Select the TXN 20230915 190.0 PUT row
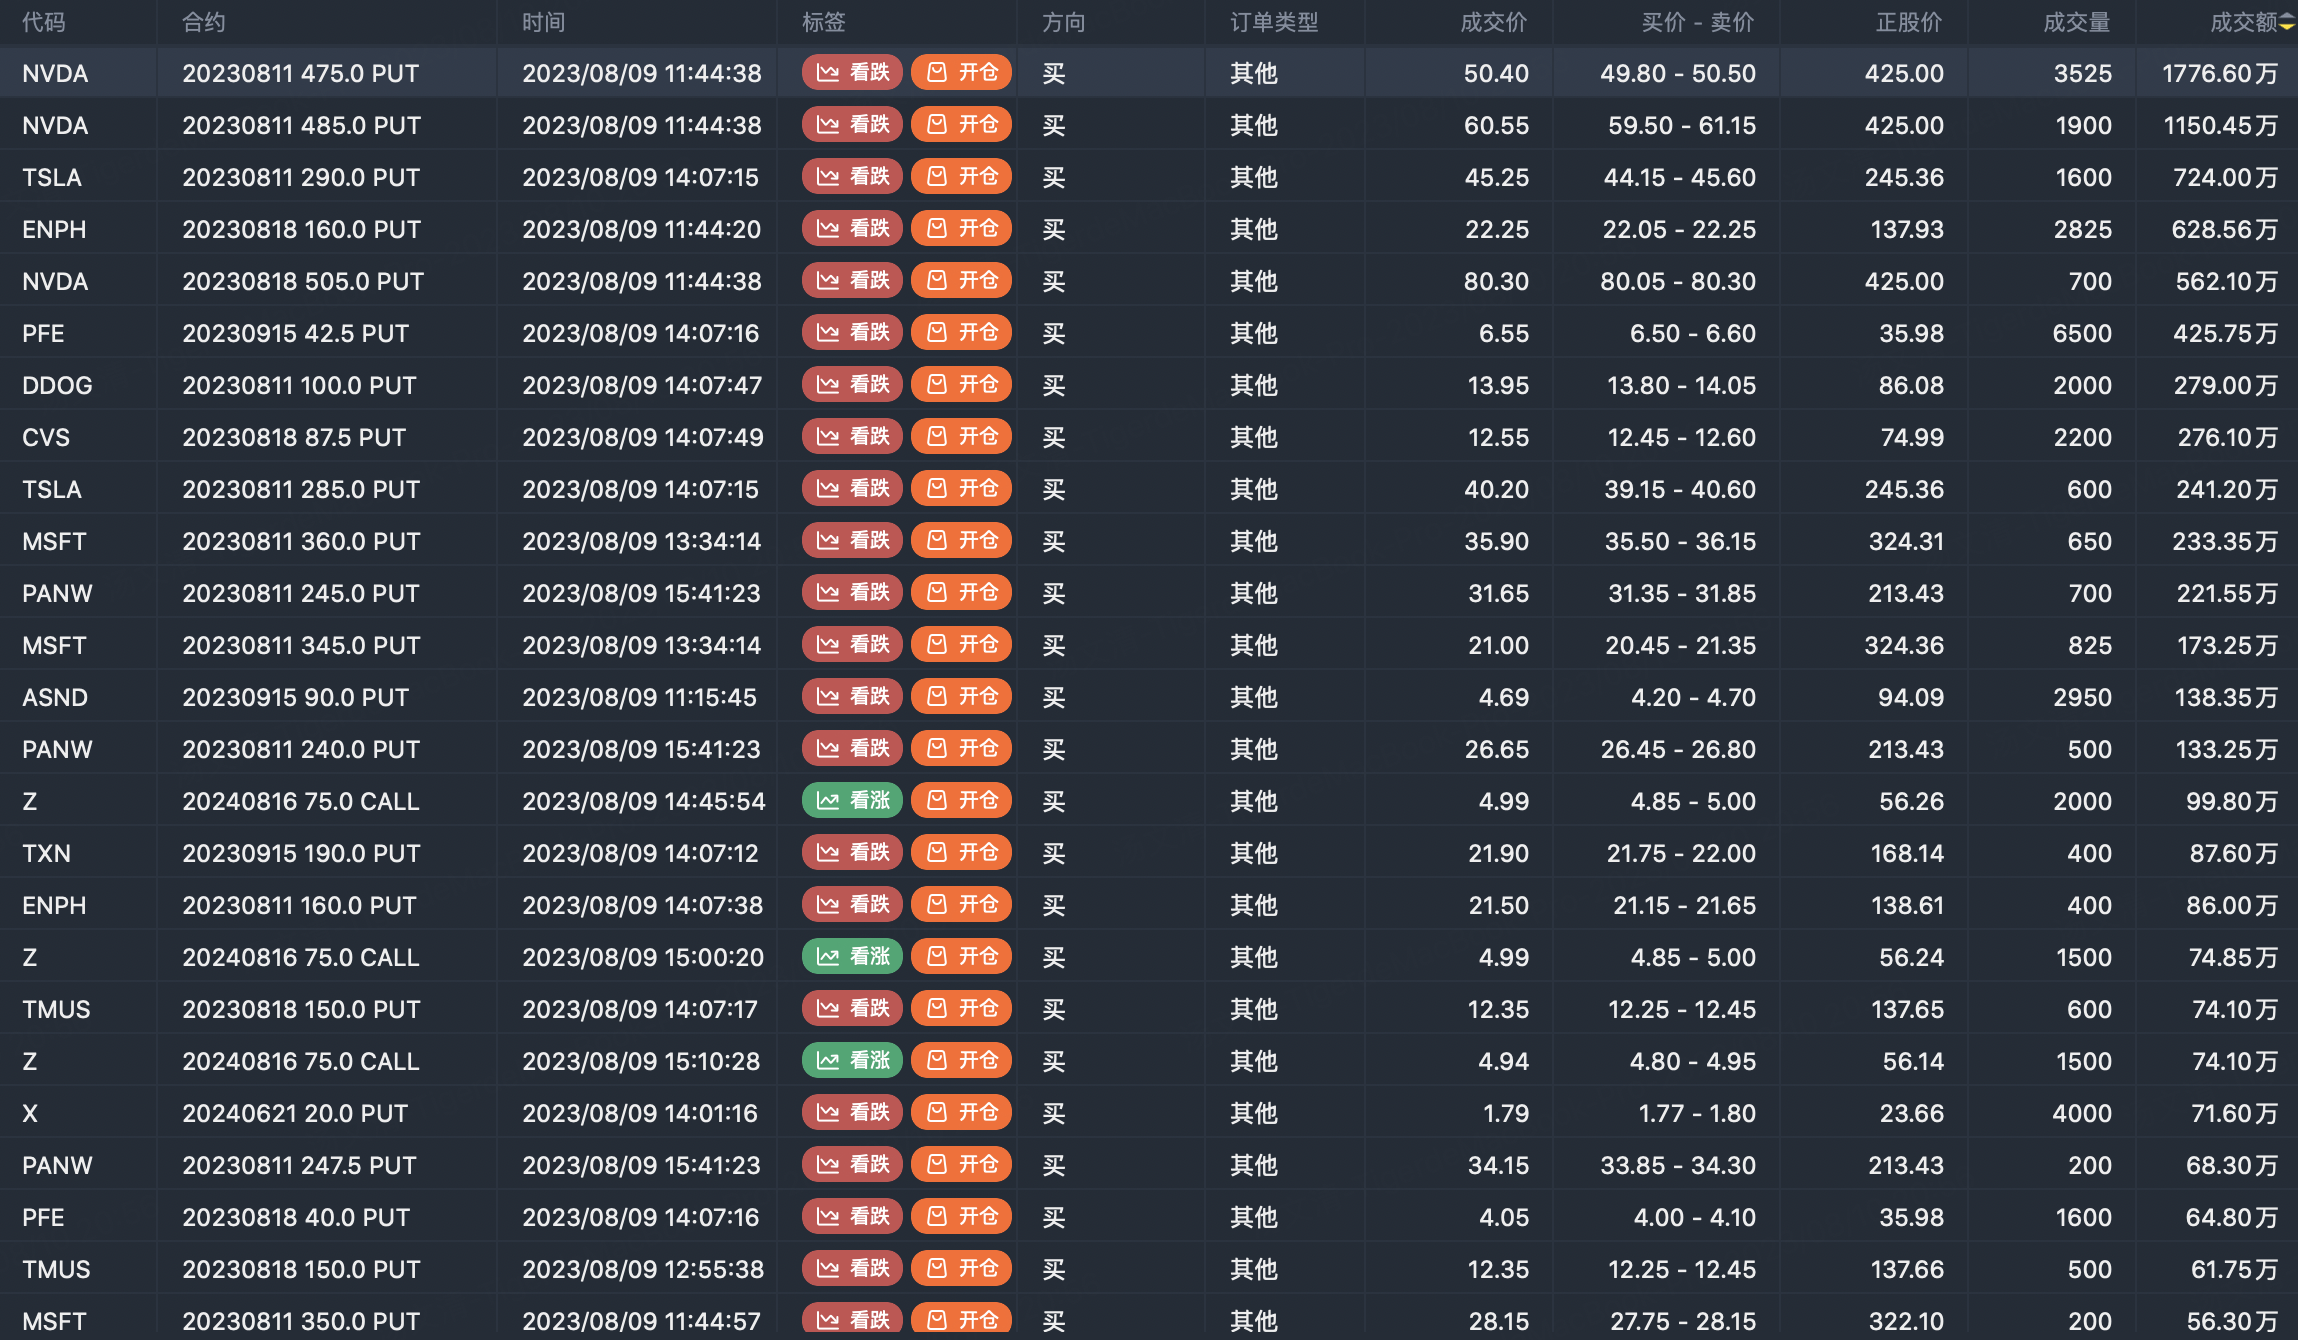This screenshot has height=1340, width=2298. tap(301, 853)
